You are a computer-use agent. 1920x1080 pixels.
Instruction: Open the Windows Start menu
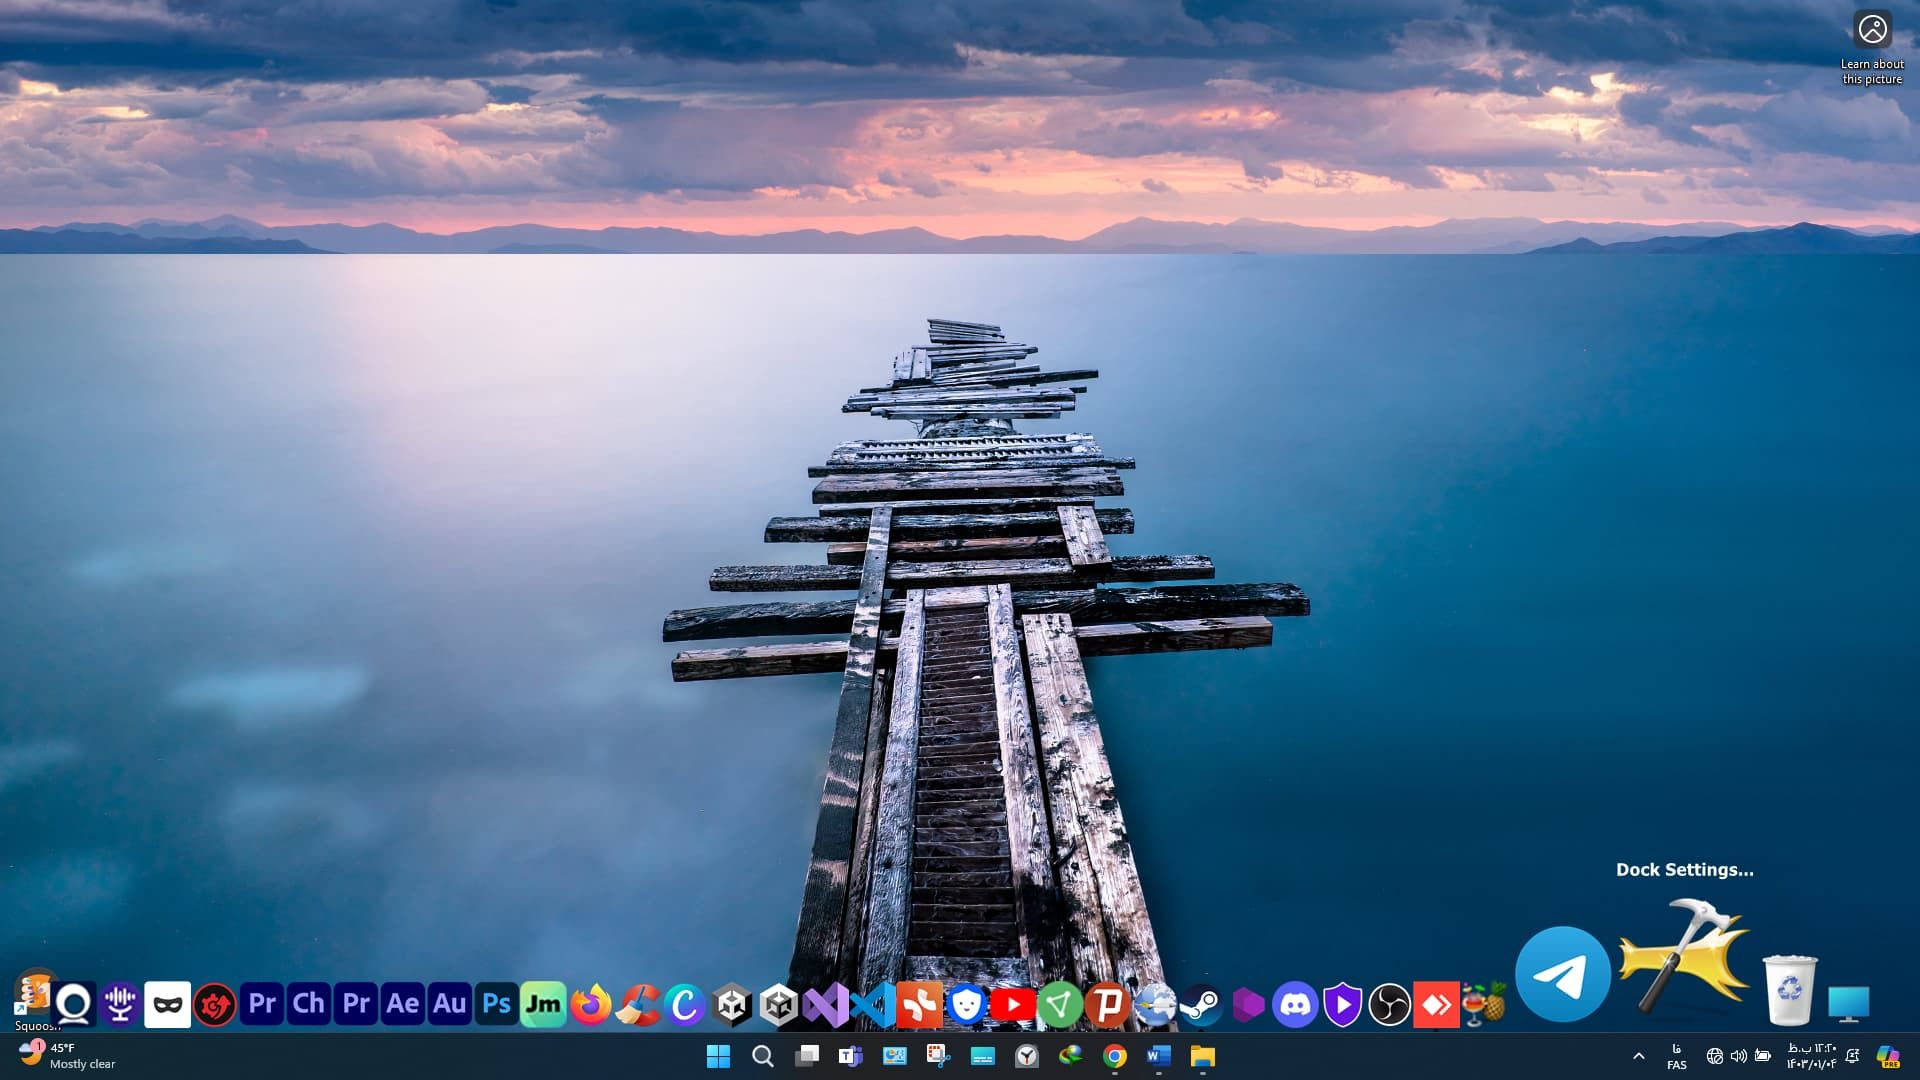[x=718, y=1056]
